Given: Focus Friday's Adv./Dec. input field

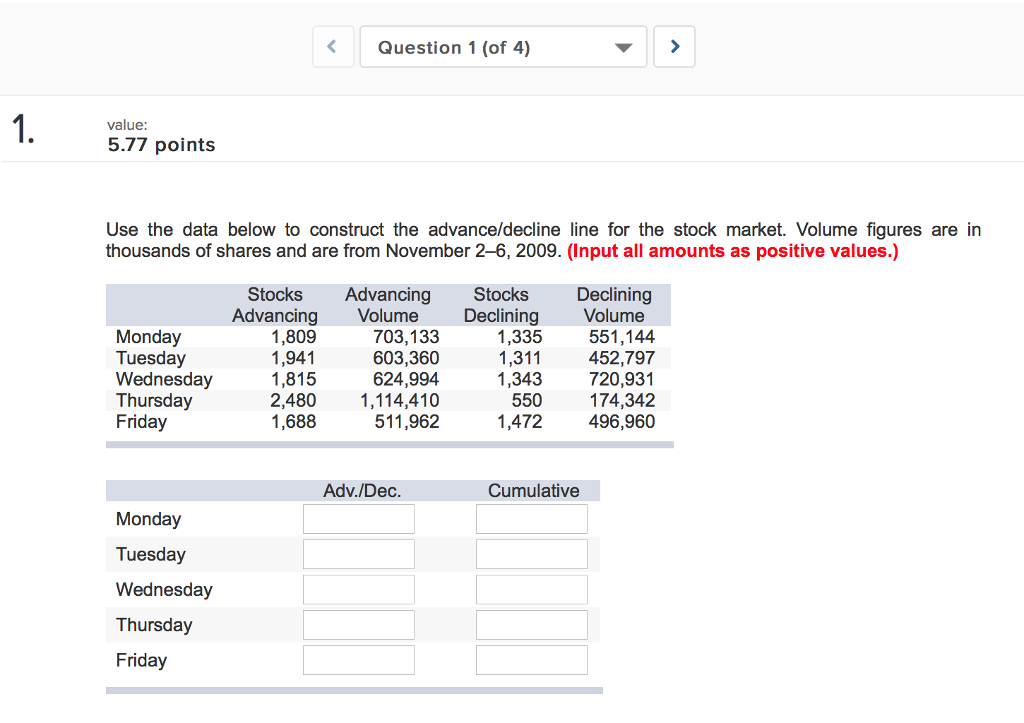Looking at the screenshot, I should [x=358, y=659].
